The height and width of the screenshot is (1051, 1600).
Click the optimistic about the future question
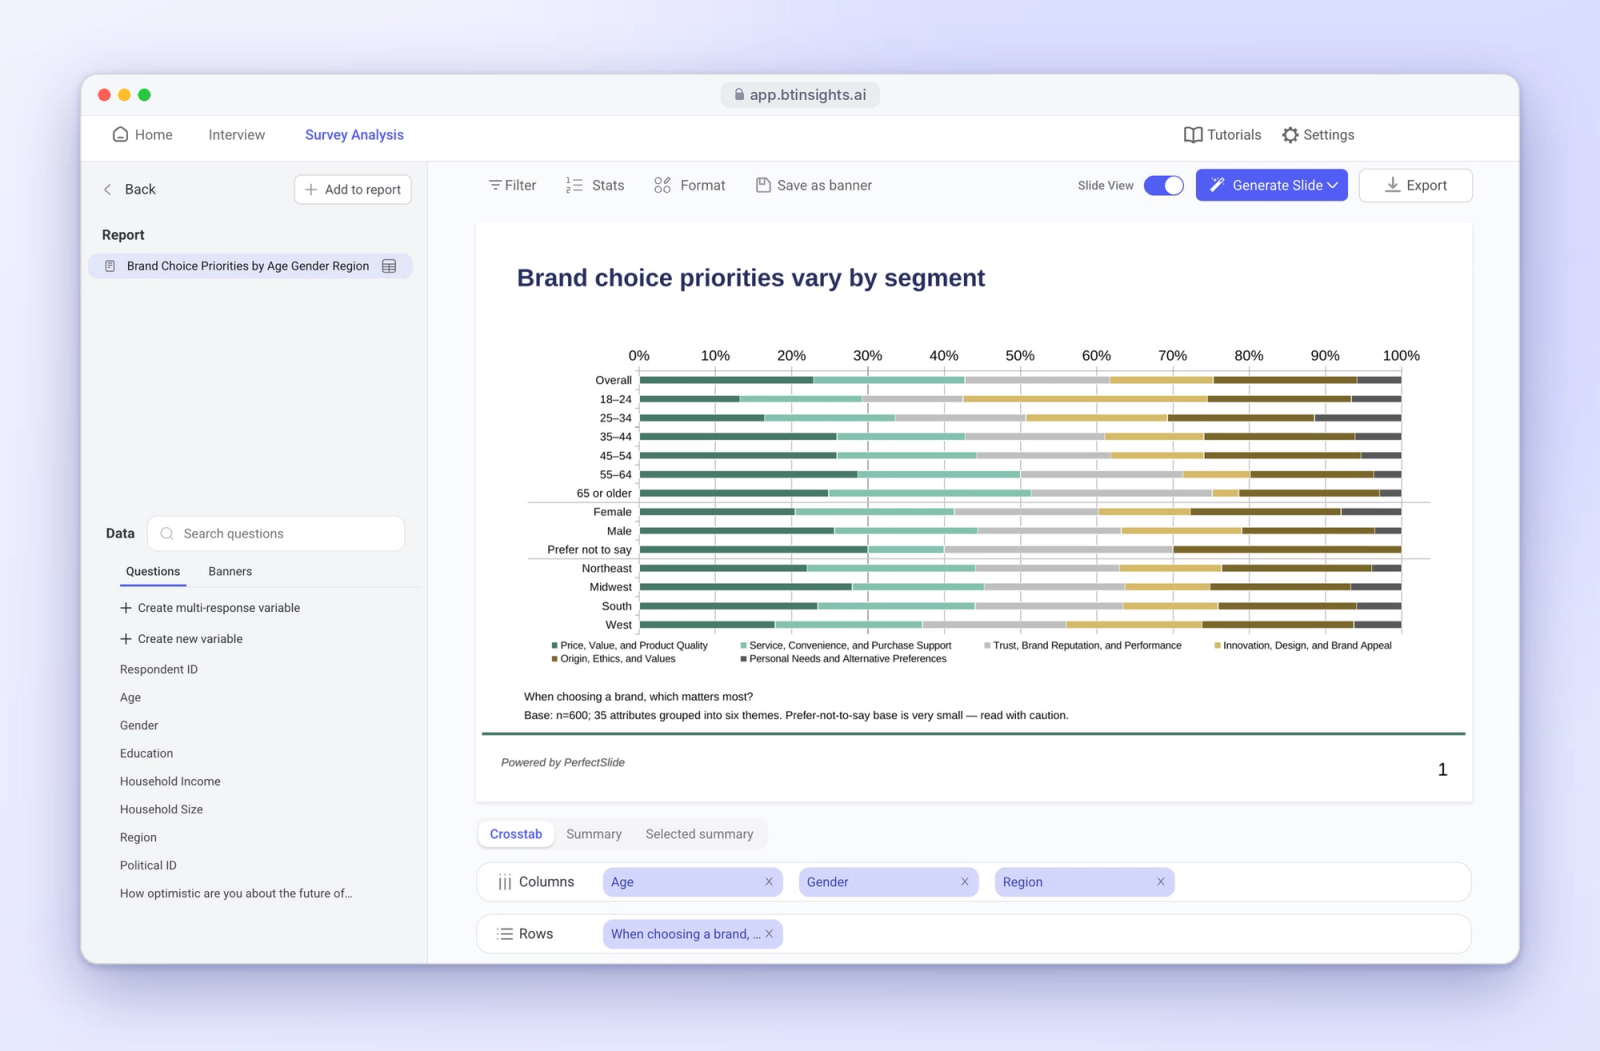pyautogui.click(x=236, y=893)
